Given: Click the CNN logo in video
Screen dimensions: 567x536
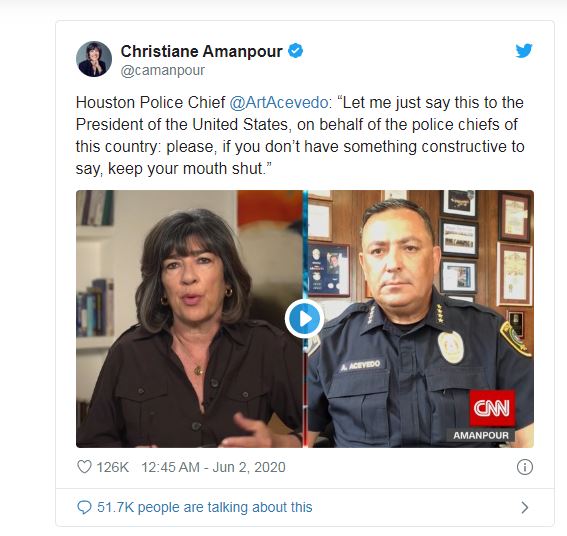Looking at the screenshot, I should tap(492, 408).
